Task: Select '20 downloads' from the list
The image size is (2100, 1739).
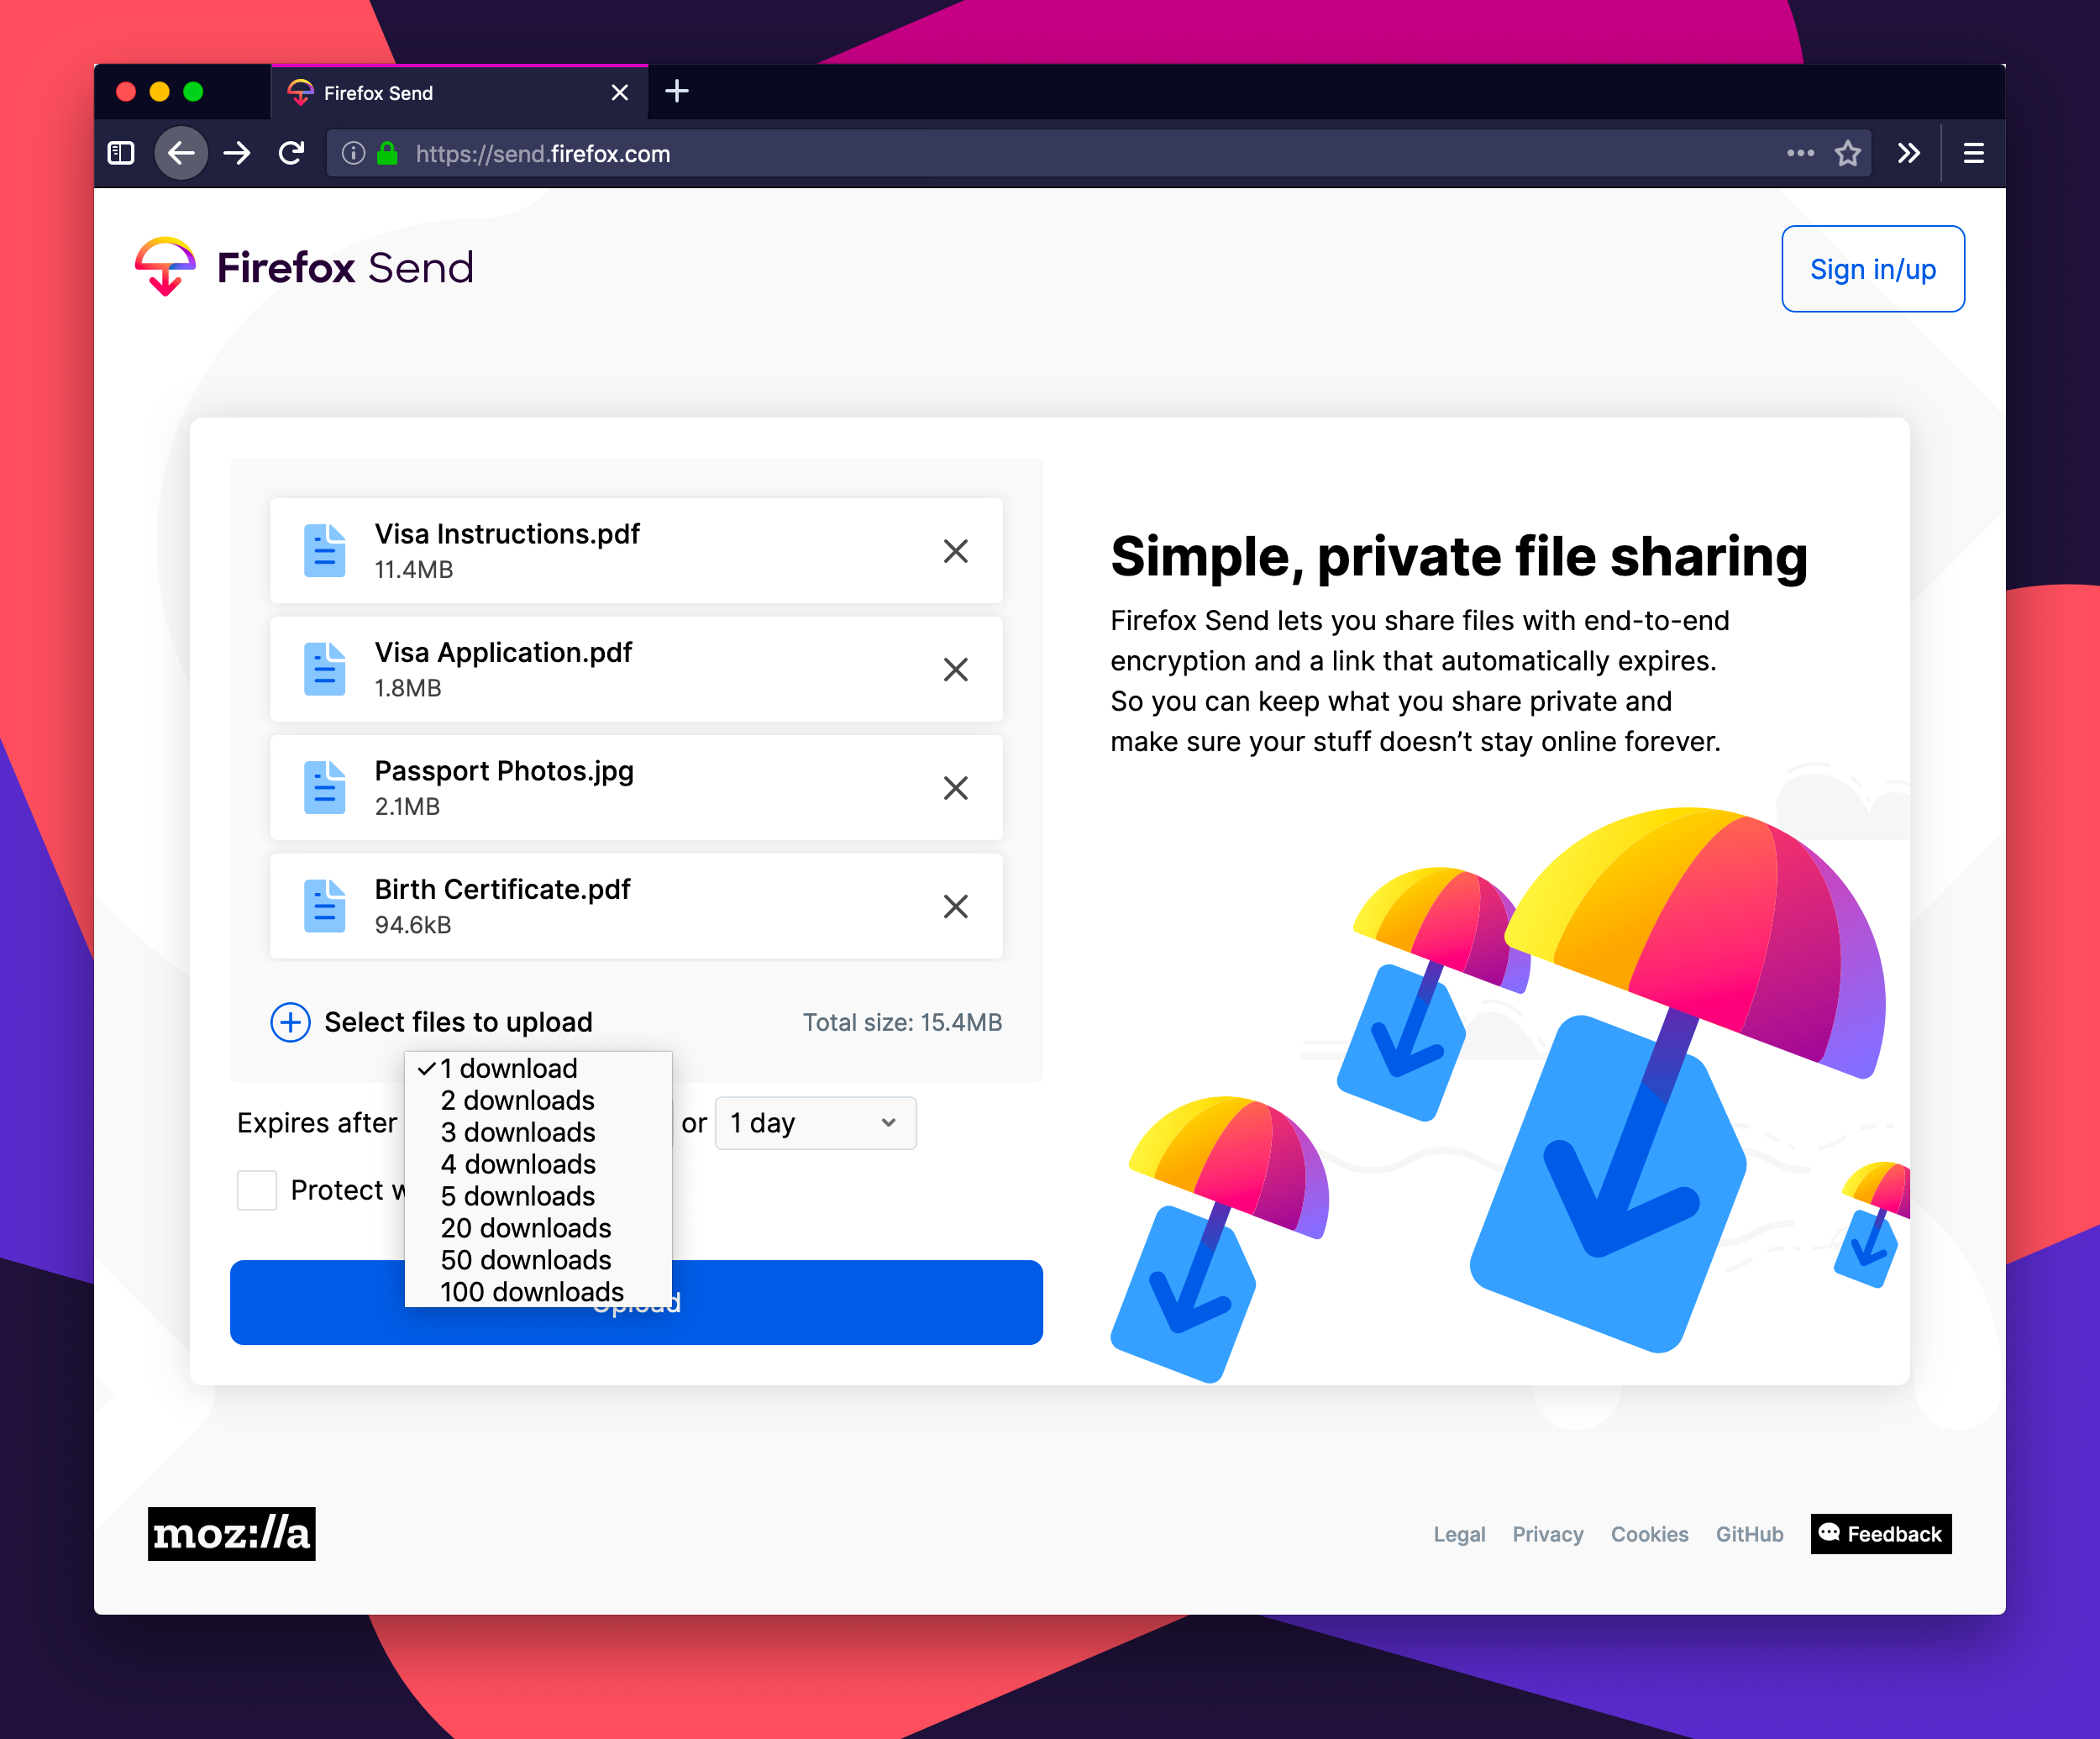Action: point(525,1227)
